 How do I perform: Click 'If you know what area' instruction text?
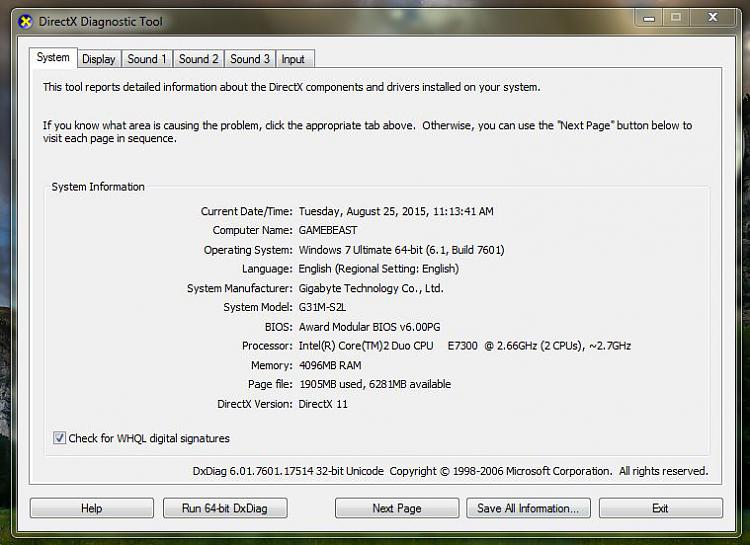pos(367,132)
